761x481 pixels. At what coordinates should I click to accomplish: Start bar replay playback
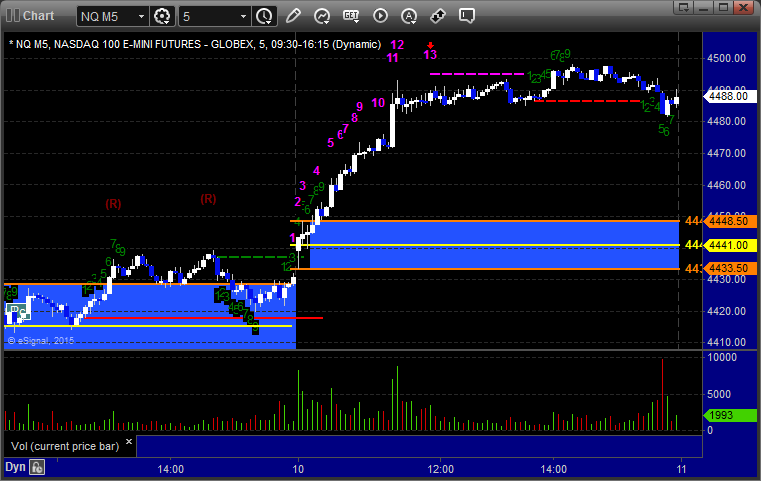(380, 16)
